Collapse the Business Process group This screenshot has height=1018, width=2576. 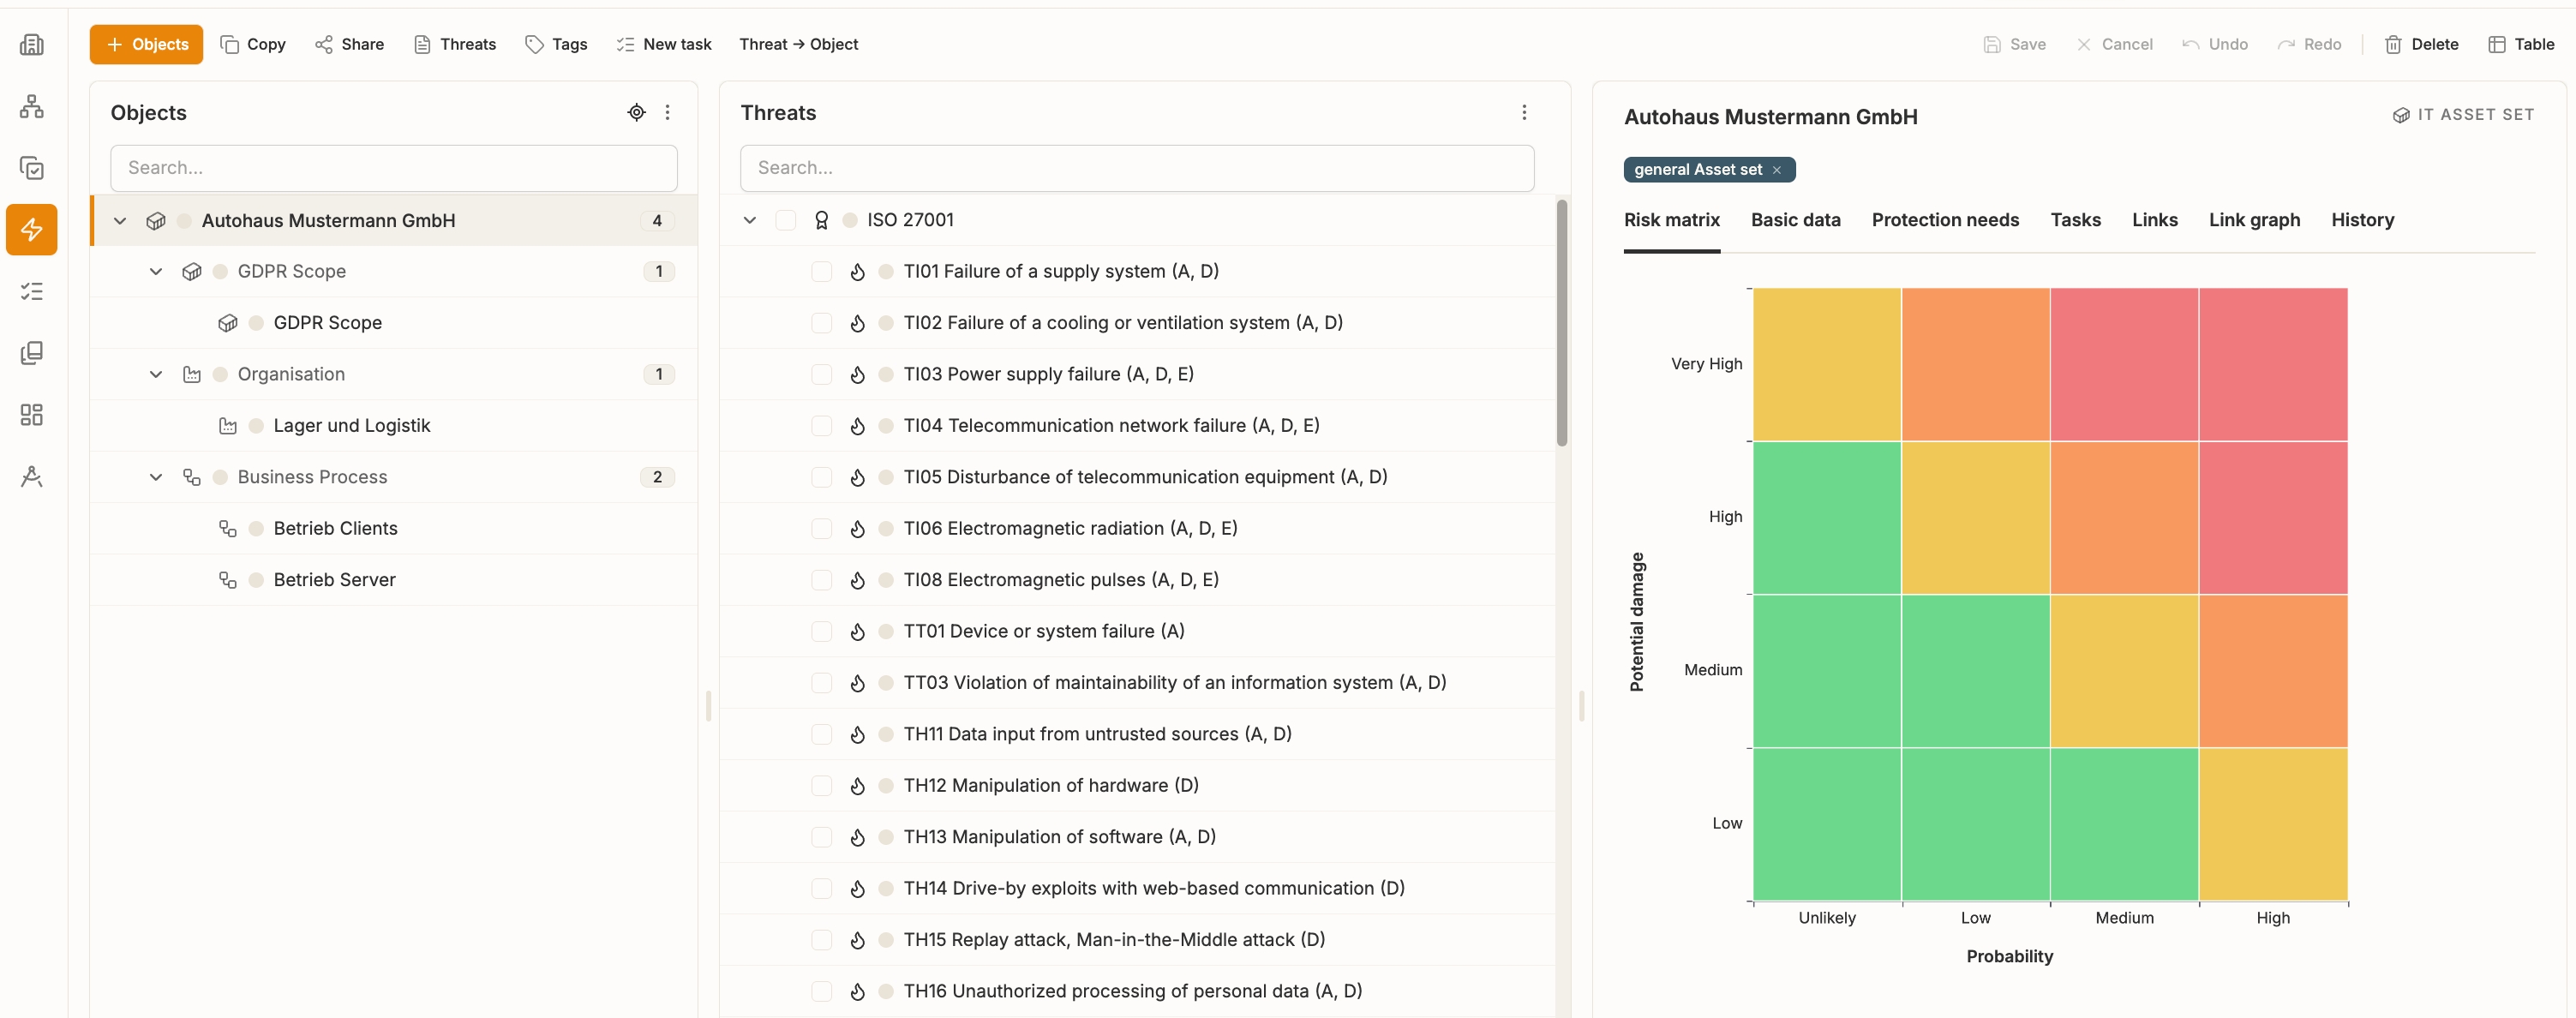click(x=156, y=477)
